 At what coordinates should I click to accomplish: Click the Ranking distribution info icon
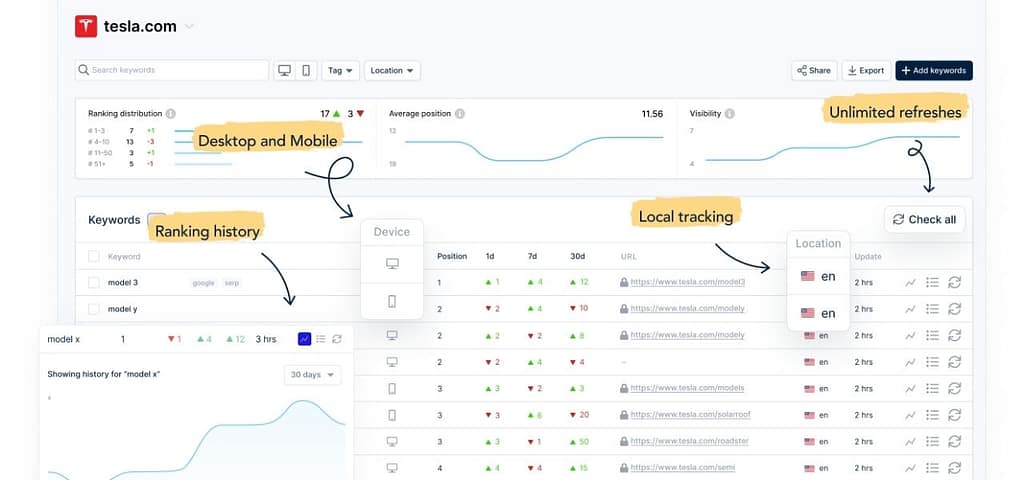point(171,114)
